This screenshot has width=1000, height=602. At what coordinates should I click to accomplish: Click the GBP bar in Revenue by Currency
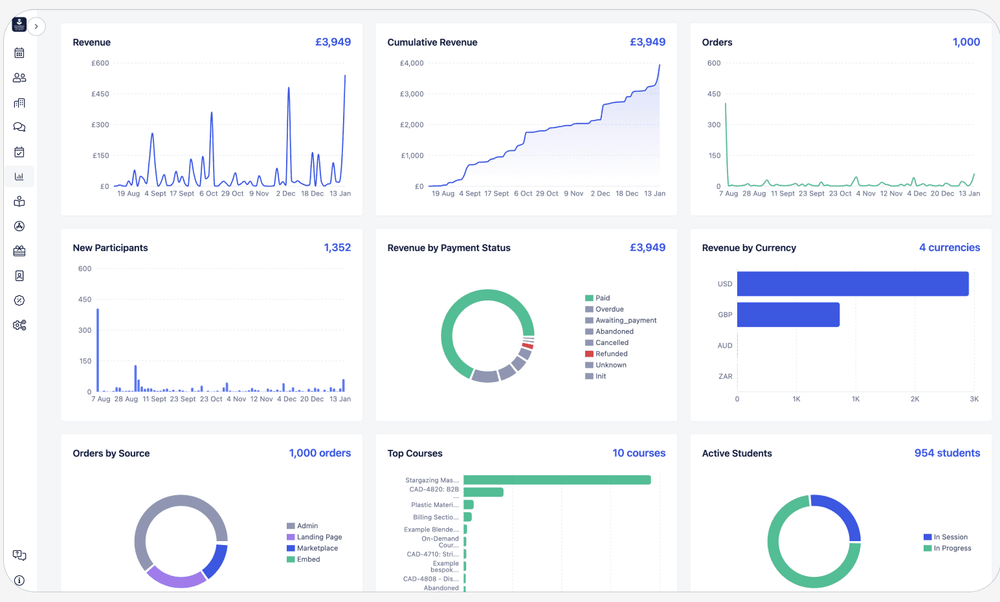coord(788,314)
